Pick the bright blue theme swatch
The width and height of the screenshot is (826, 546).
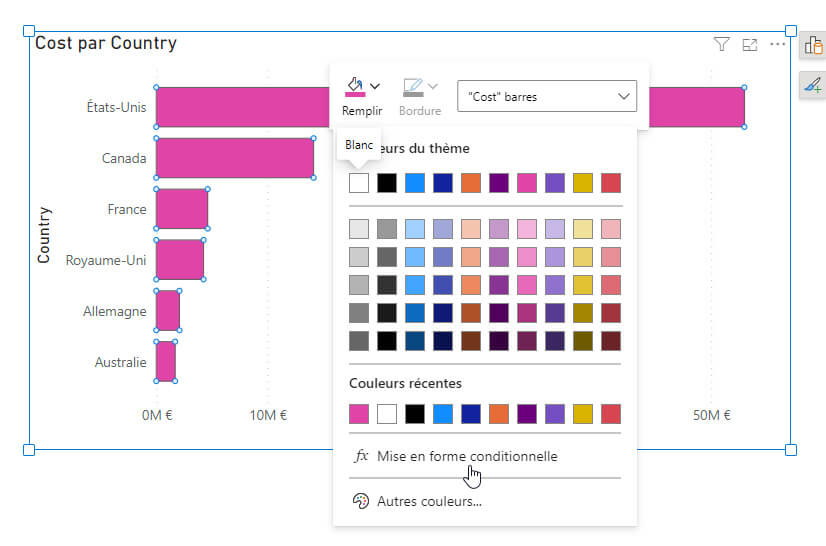pos(415,183)
